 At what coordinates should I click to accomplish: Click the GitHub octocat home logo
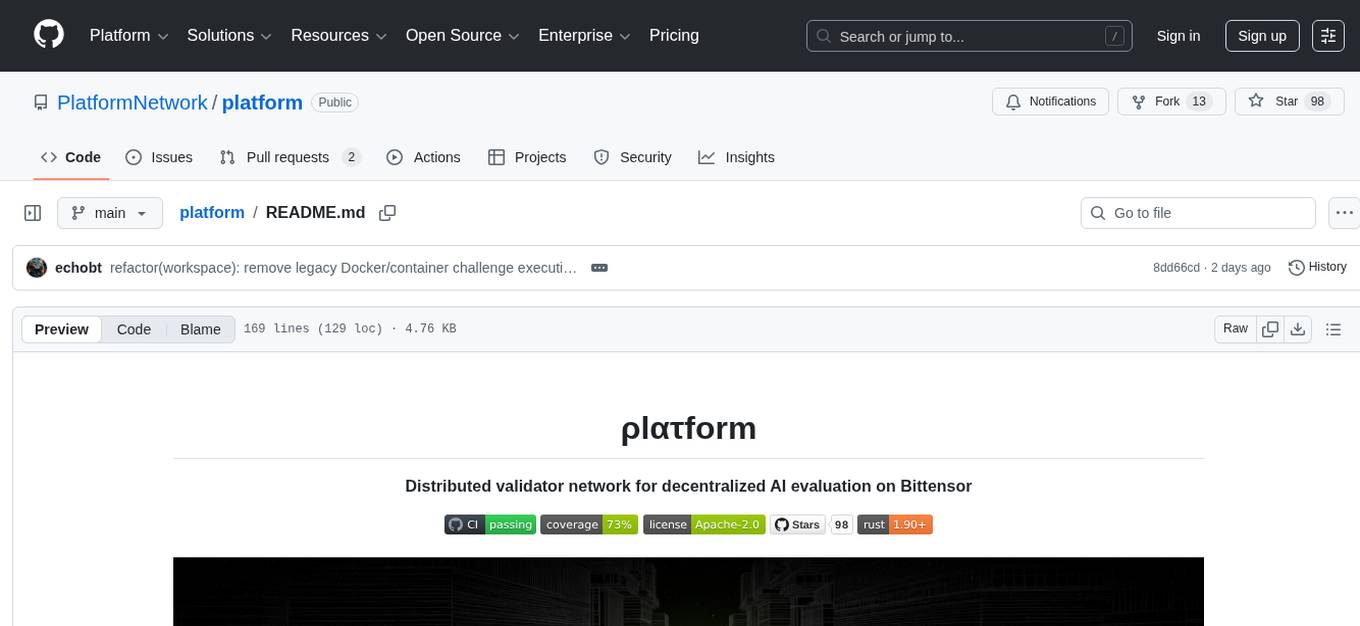(x=48, y=35)
